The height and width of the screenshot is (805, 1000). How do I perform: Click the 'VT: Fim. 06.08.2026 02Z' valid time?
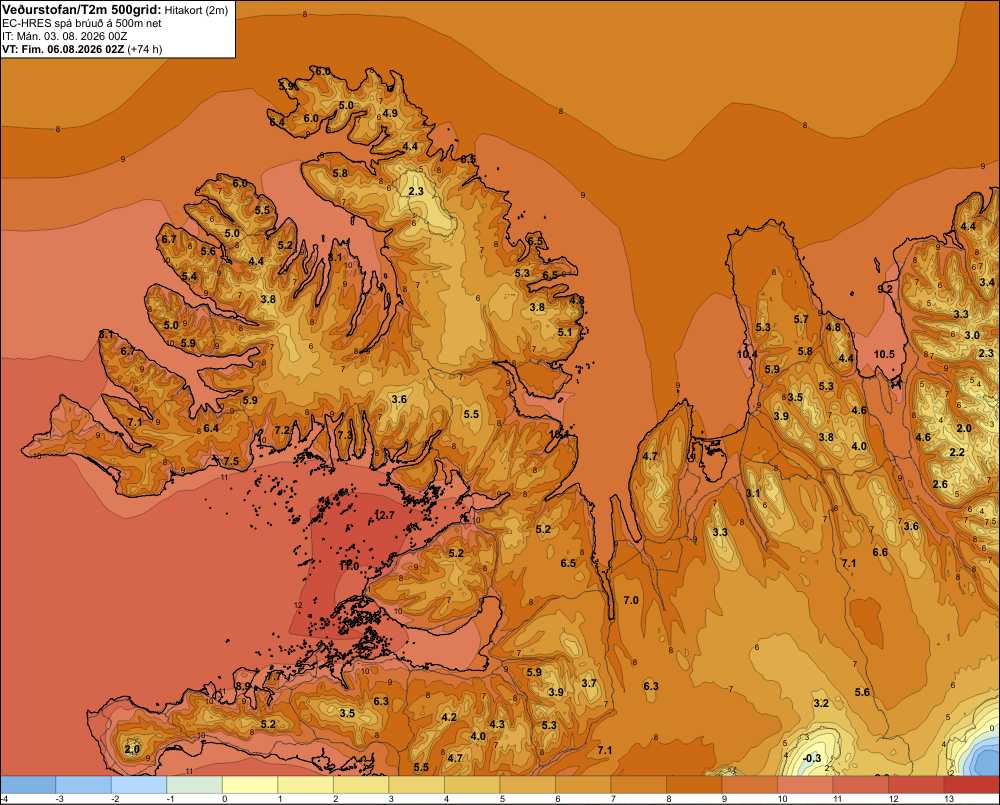[x=63, y=49]
